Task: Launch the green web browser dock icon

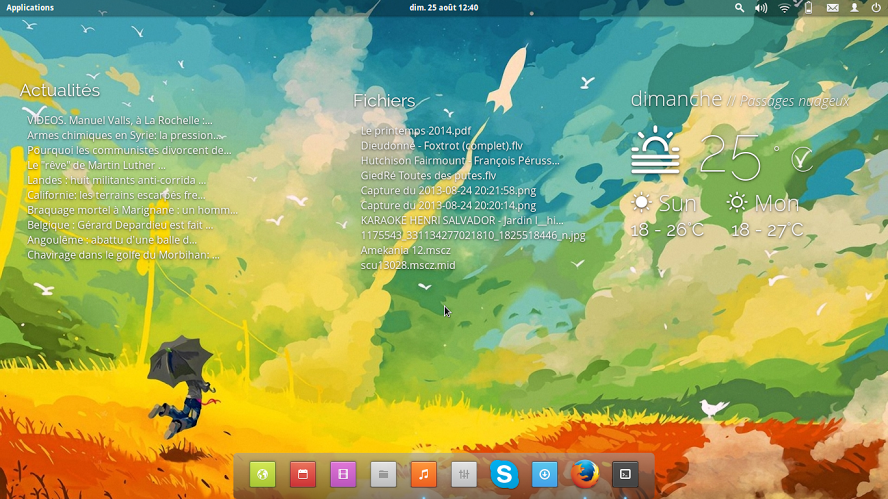Action: pos(262,474)
